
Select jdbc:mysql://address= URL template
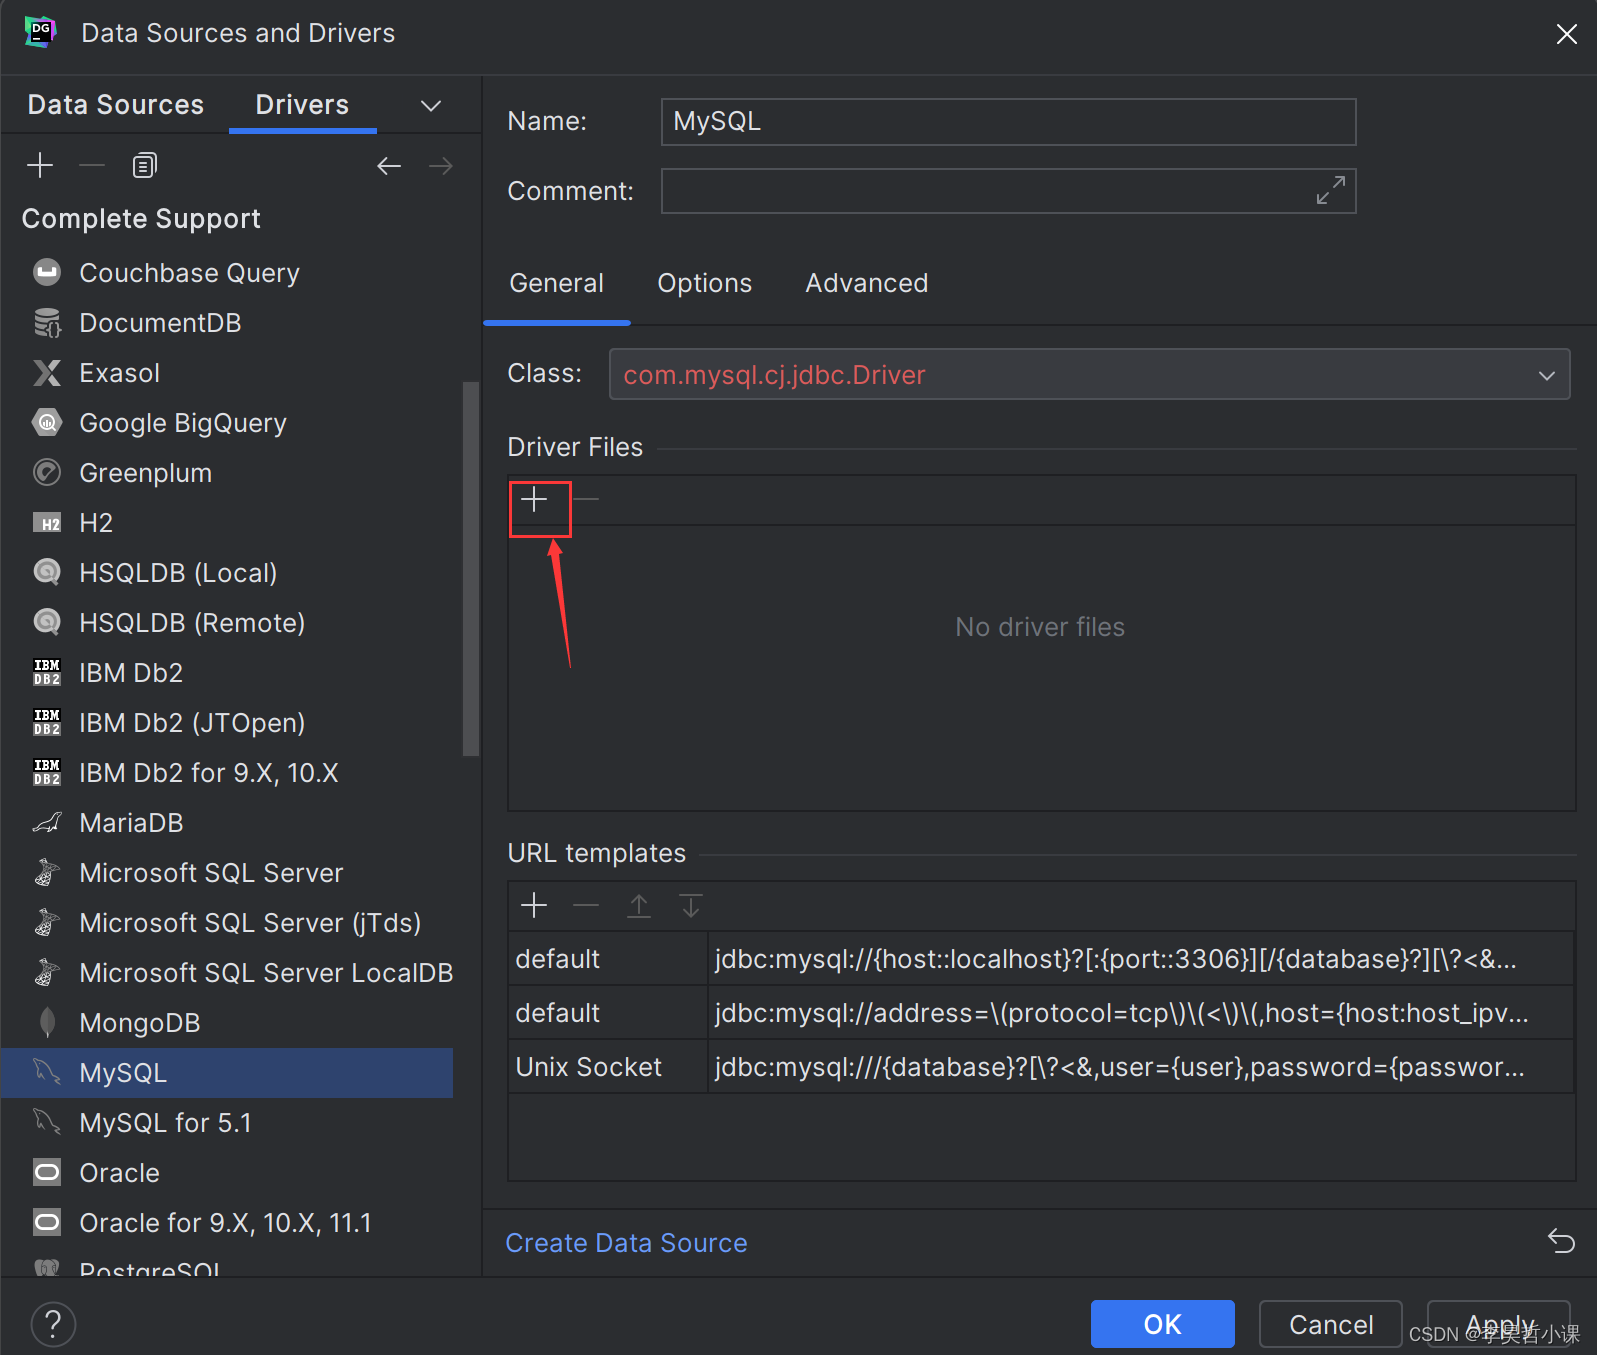click(1041, 1013)
